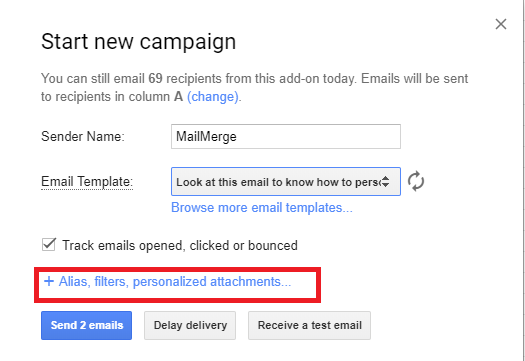Click the plus icon beside Alias, filters
Viewport: 525px width, 361px height.
pos(49,281)
